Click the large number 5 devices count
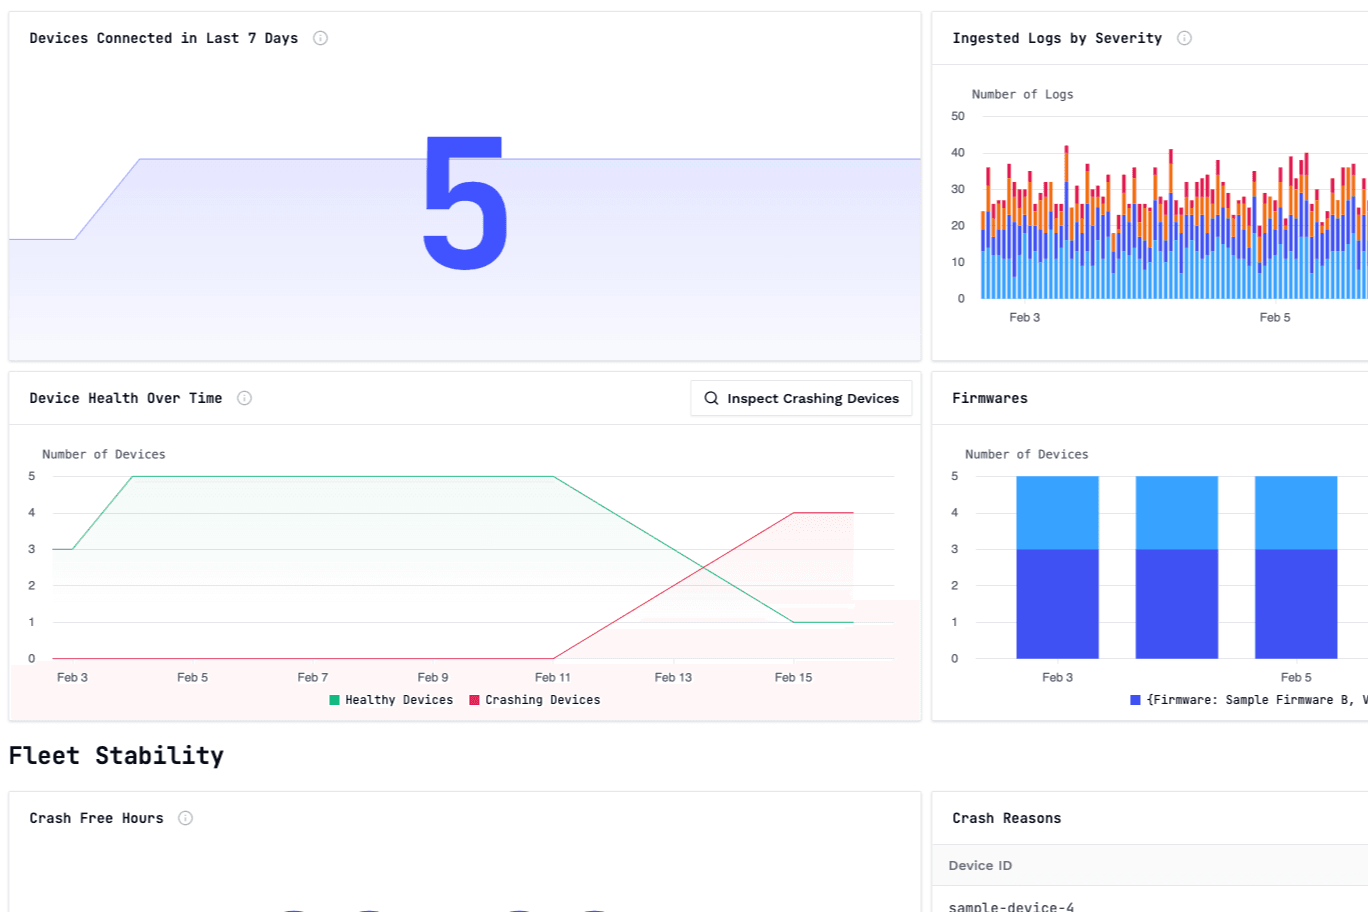 464,204
